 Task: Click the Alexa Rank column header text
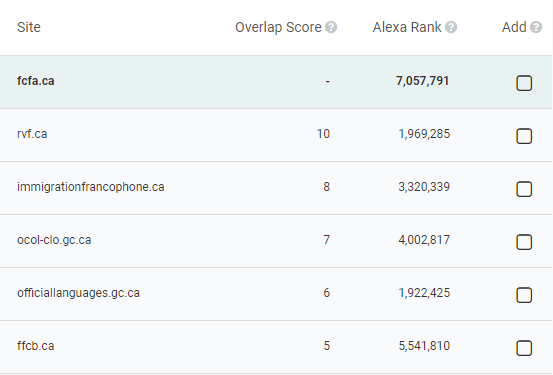point(407,27)
